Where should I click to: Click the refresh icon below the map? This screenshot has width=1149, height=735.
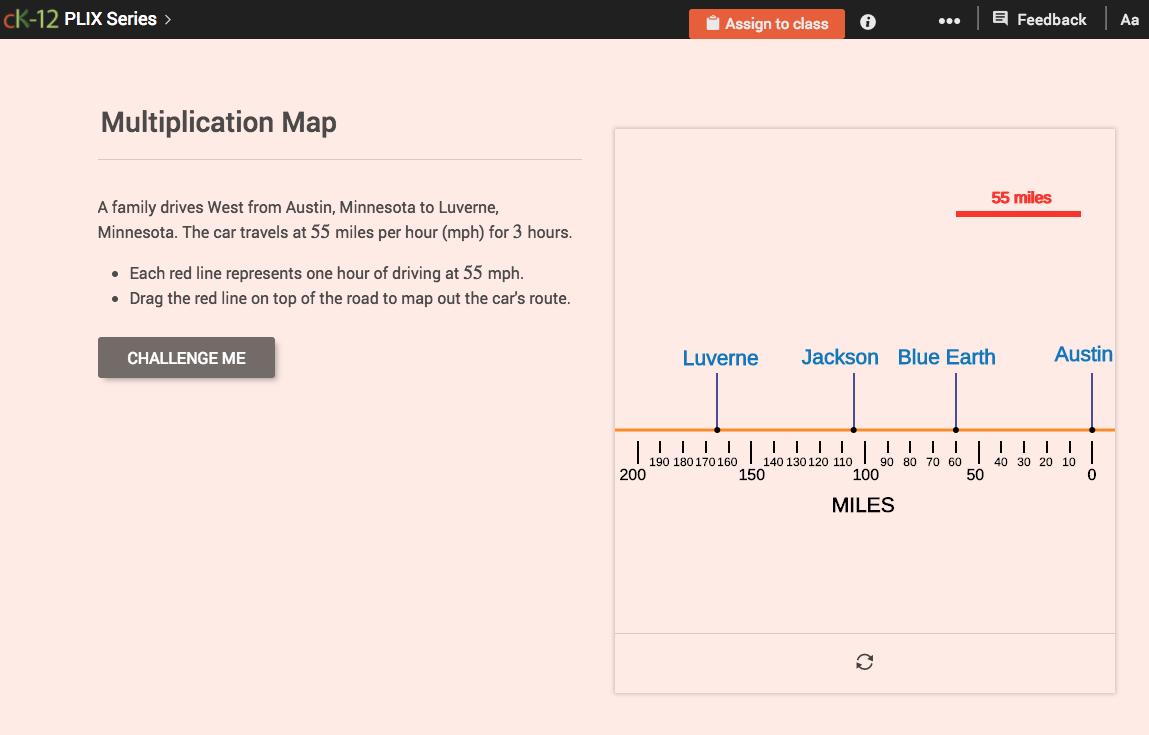pyautogui.click(x=864, y=661)
